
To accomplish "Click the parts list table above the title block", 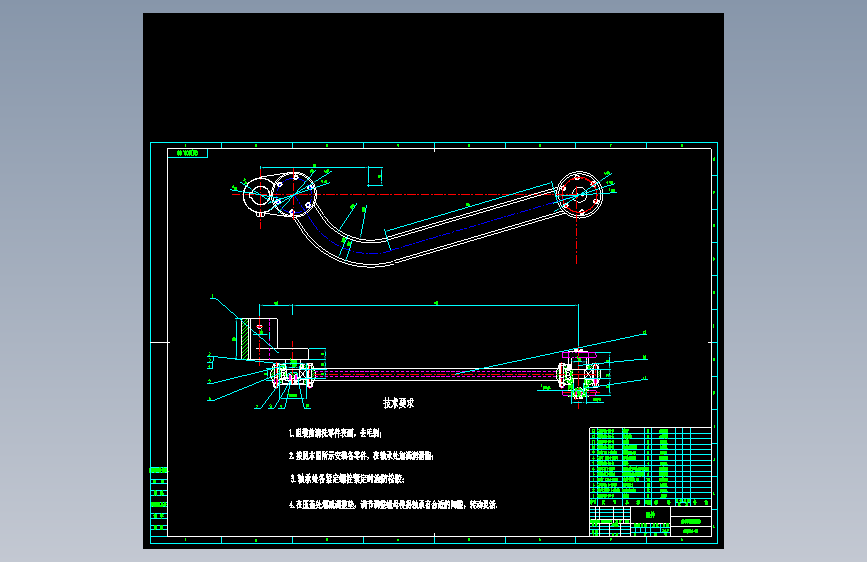I will [x=651, y=466].
